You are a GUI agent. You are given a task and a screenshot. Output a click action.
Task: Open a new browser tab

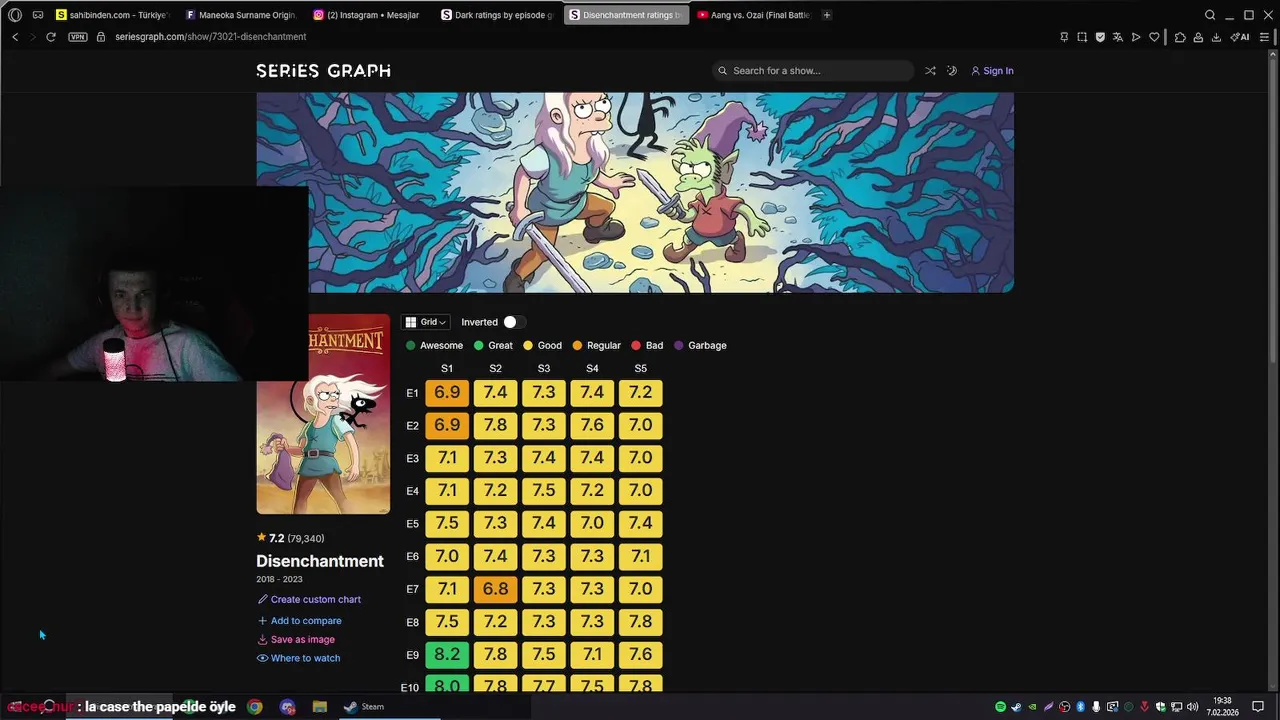tap(827, 15)
